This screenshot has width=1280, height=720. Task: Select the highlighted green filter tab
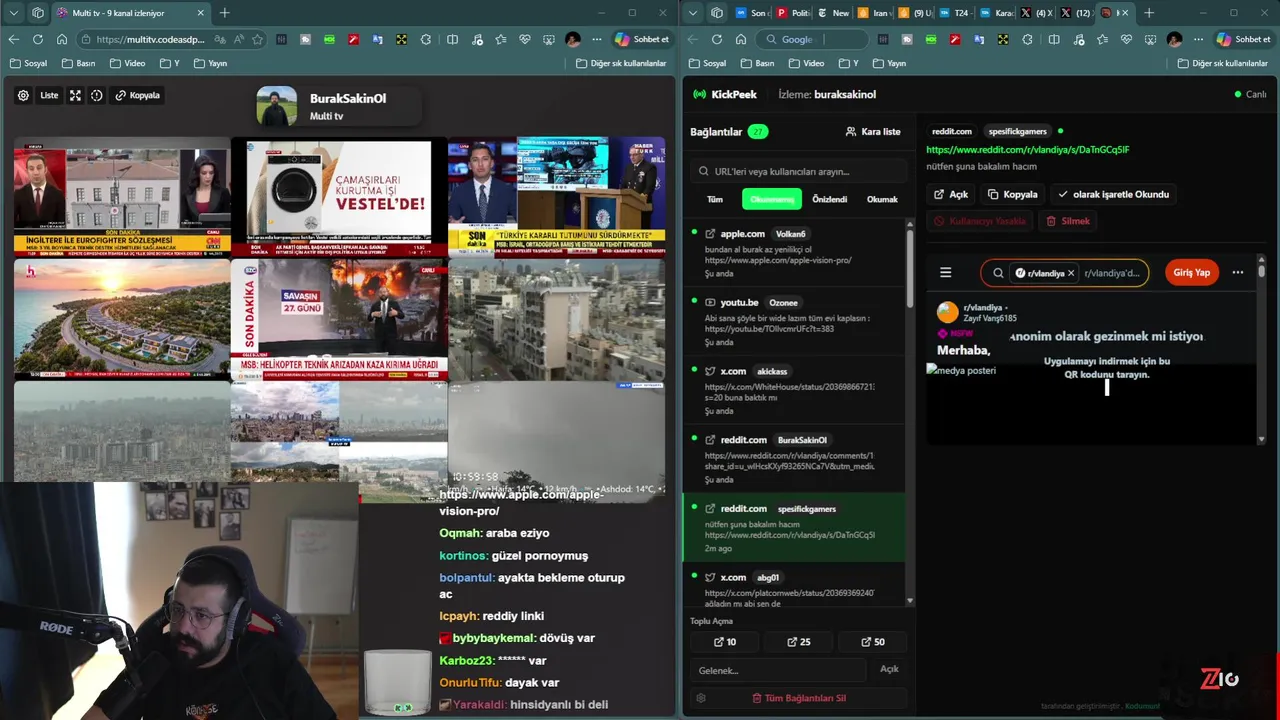(x=772, y=199)
